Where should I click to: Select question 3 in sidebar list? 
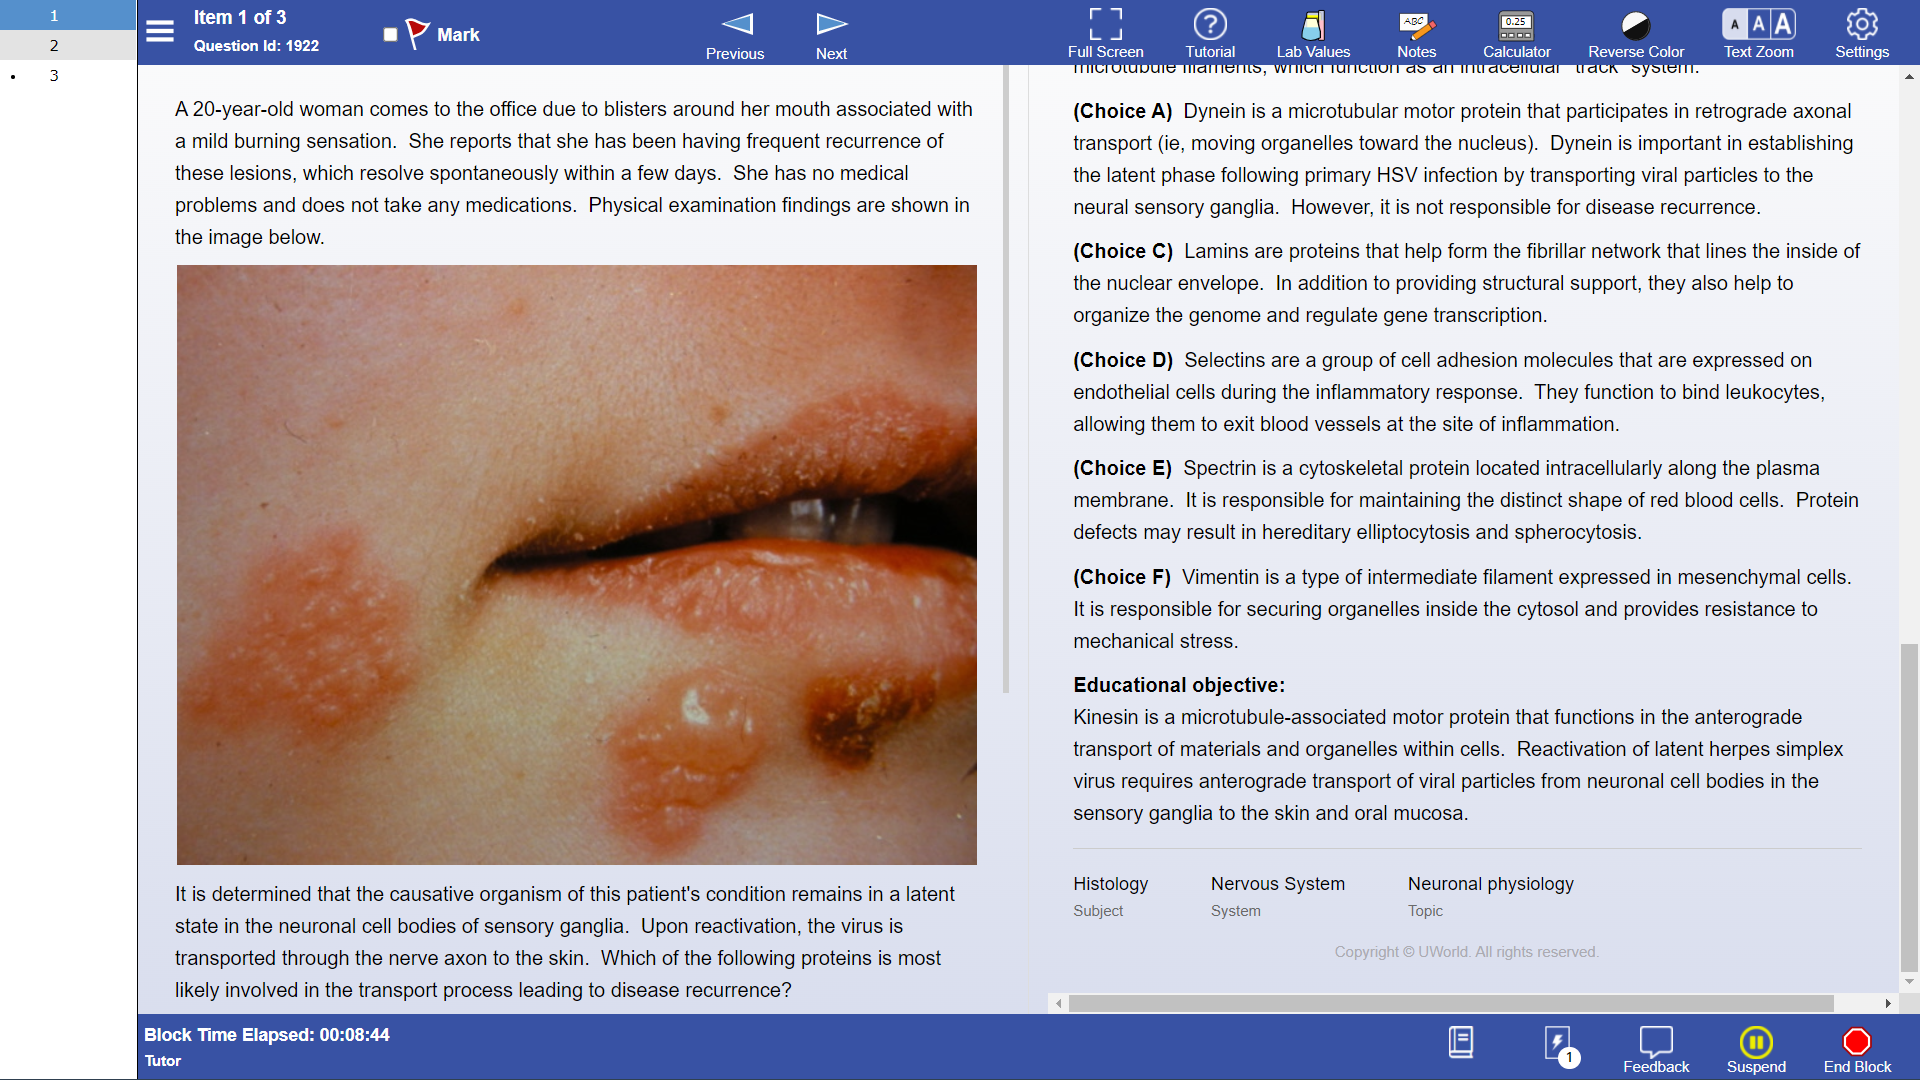[54, 75]
